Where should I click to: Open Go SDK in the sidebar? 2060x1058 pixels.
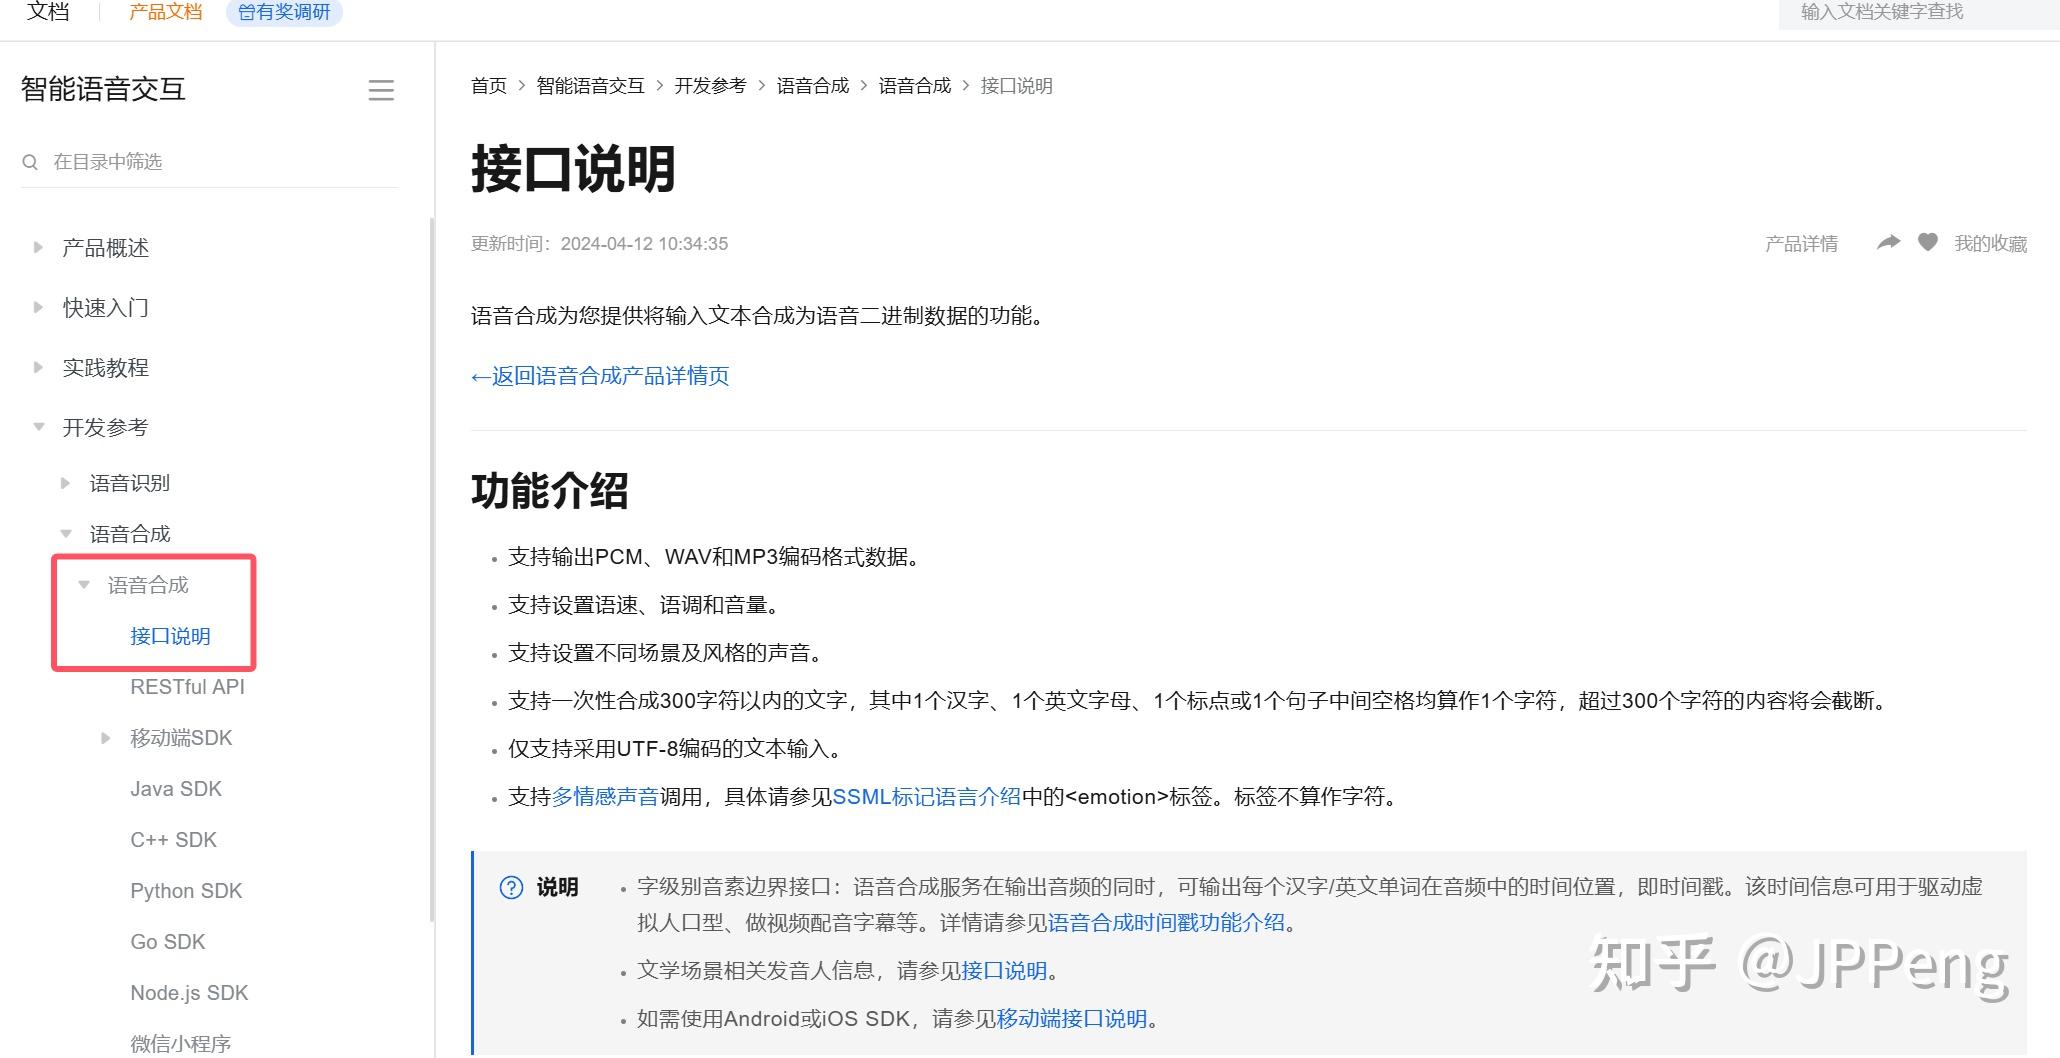pyautogui.click(x=167, y=942)
